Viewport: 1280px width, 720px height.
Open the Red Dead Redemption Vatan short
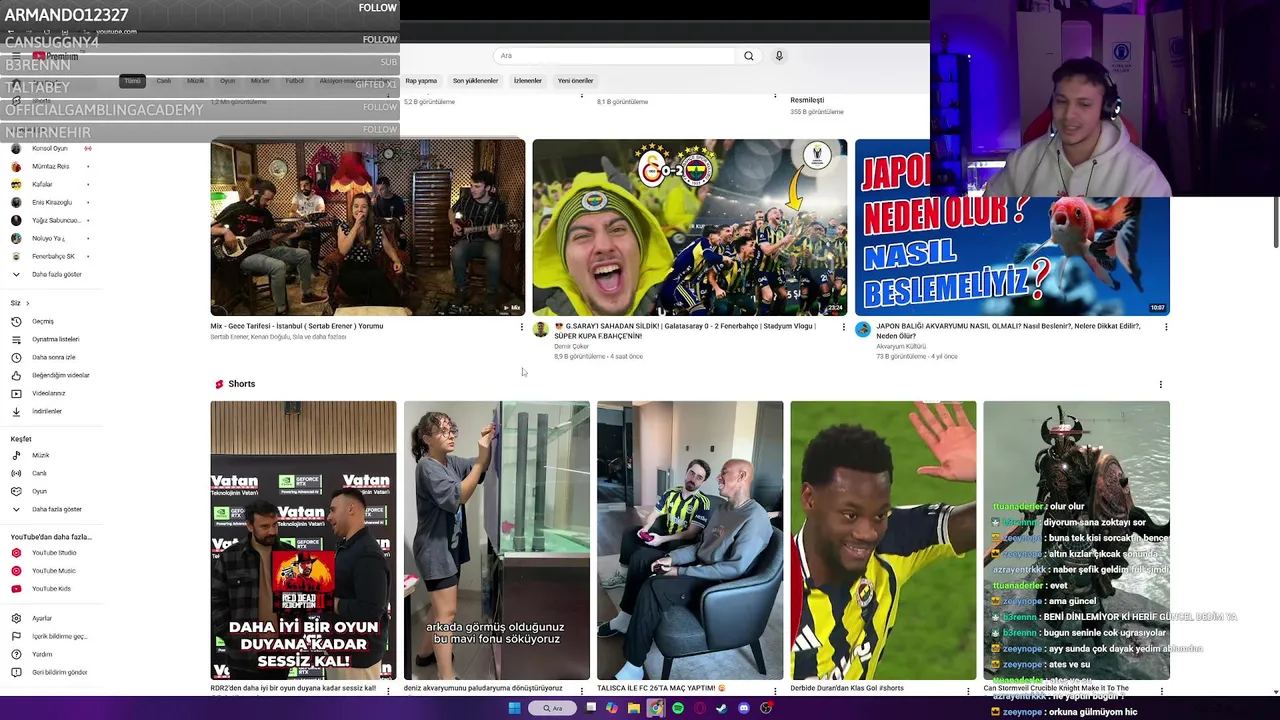point(303,540)
